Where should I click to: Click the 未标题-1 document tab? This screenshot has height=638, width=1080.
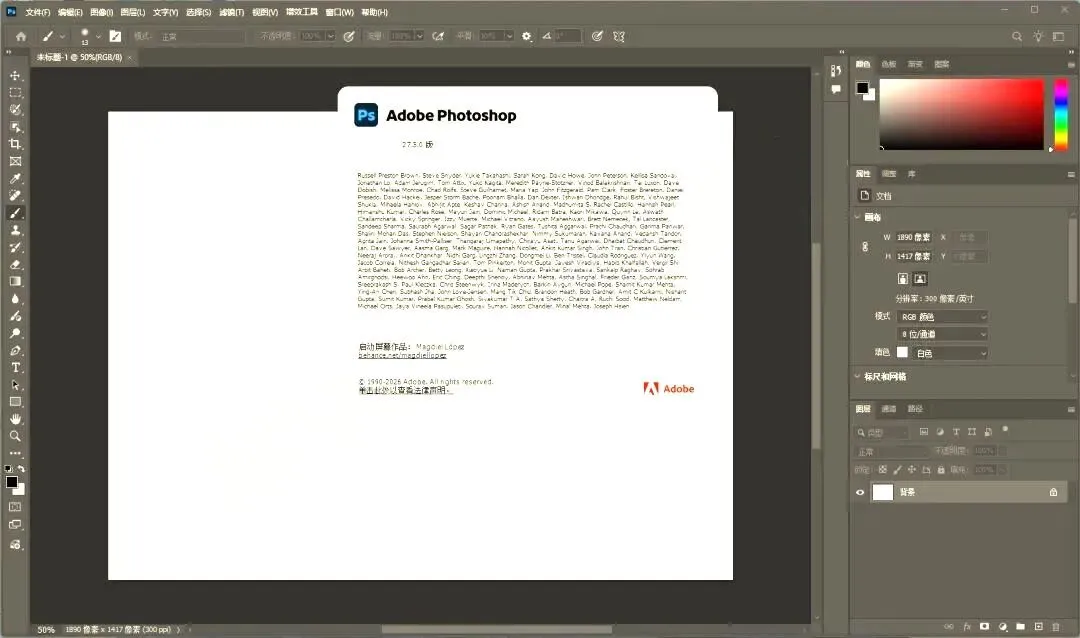tap(79, 57)
